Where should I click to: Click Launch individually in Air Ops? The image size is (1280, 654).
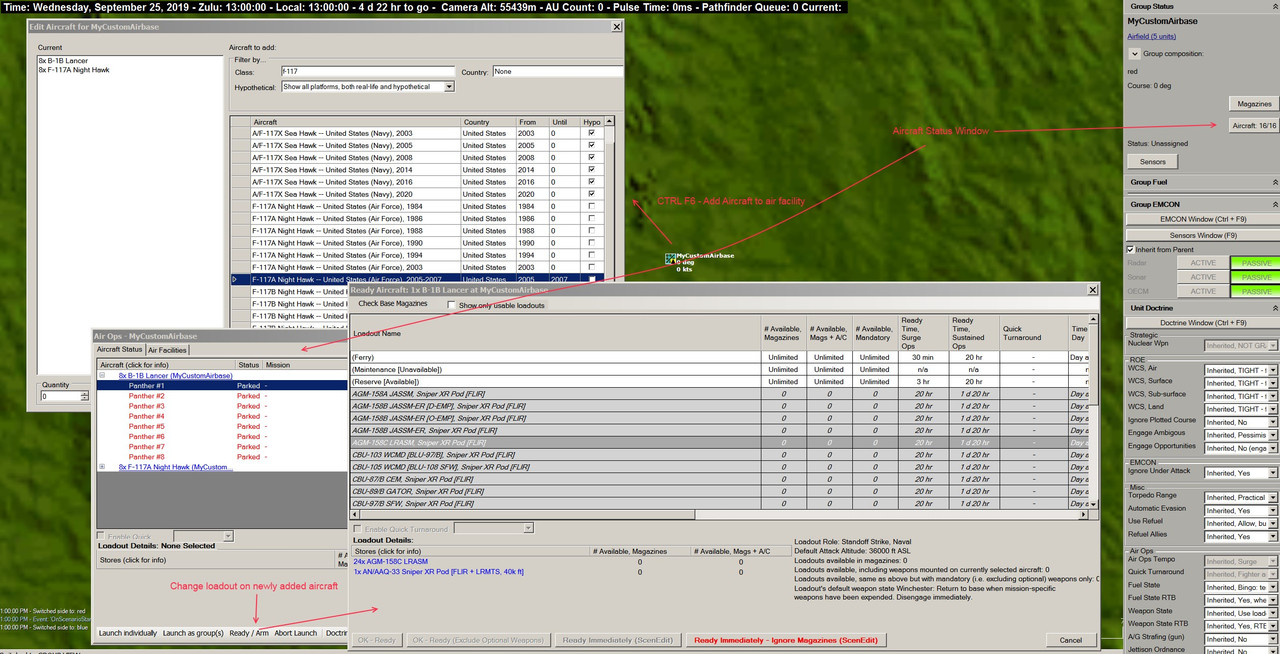128,633
